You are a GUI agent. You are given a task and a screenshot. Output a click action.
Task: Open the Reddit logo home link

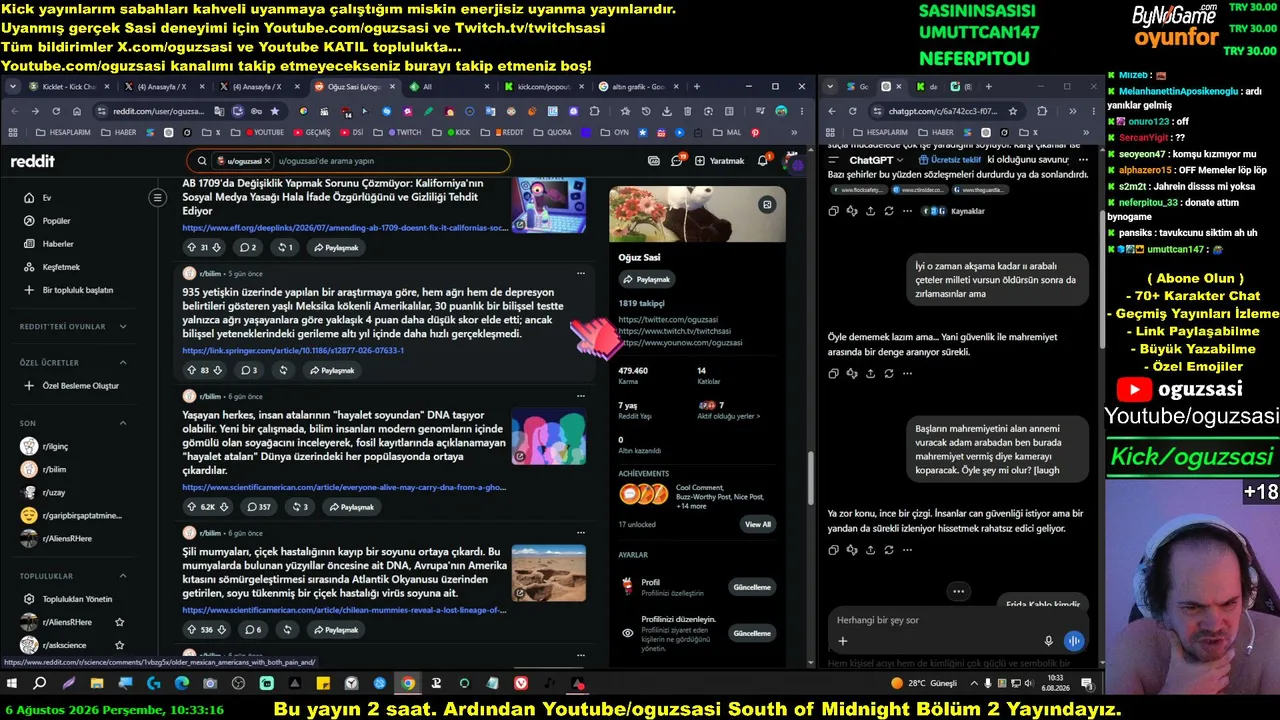(x=33, y=161)
